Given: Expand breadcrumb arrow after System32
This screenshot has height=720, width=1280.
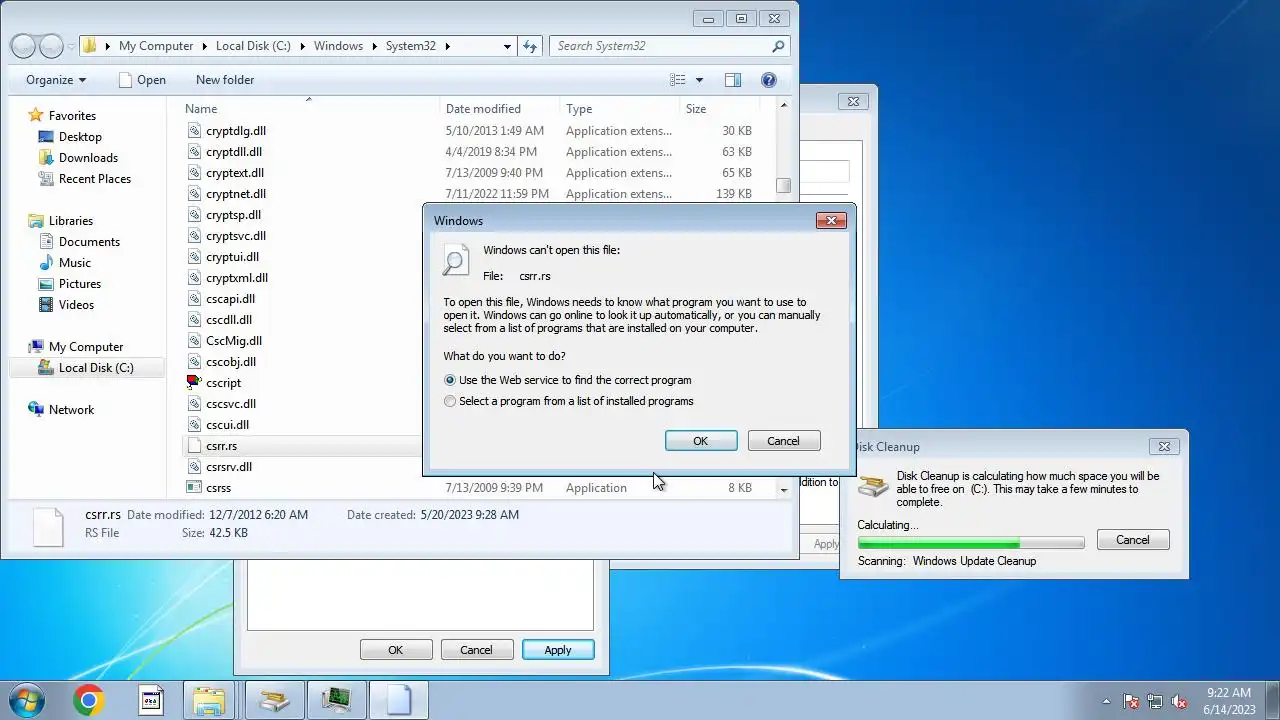Looking at the screenshot, I should click(x=448, y=46).
